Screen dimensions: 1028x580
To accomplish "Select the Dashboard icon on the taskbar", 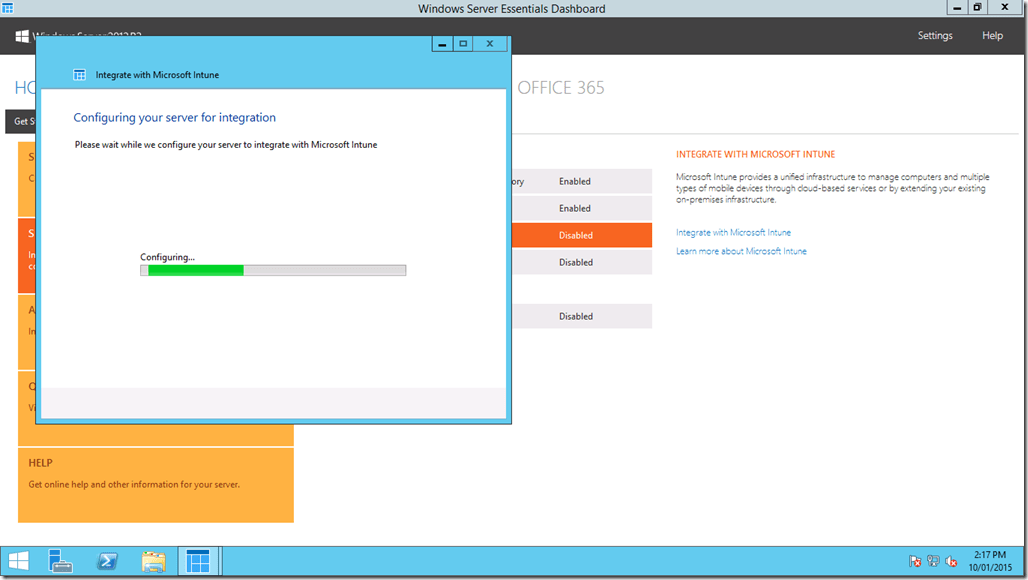I will [x=199, y=561].
